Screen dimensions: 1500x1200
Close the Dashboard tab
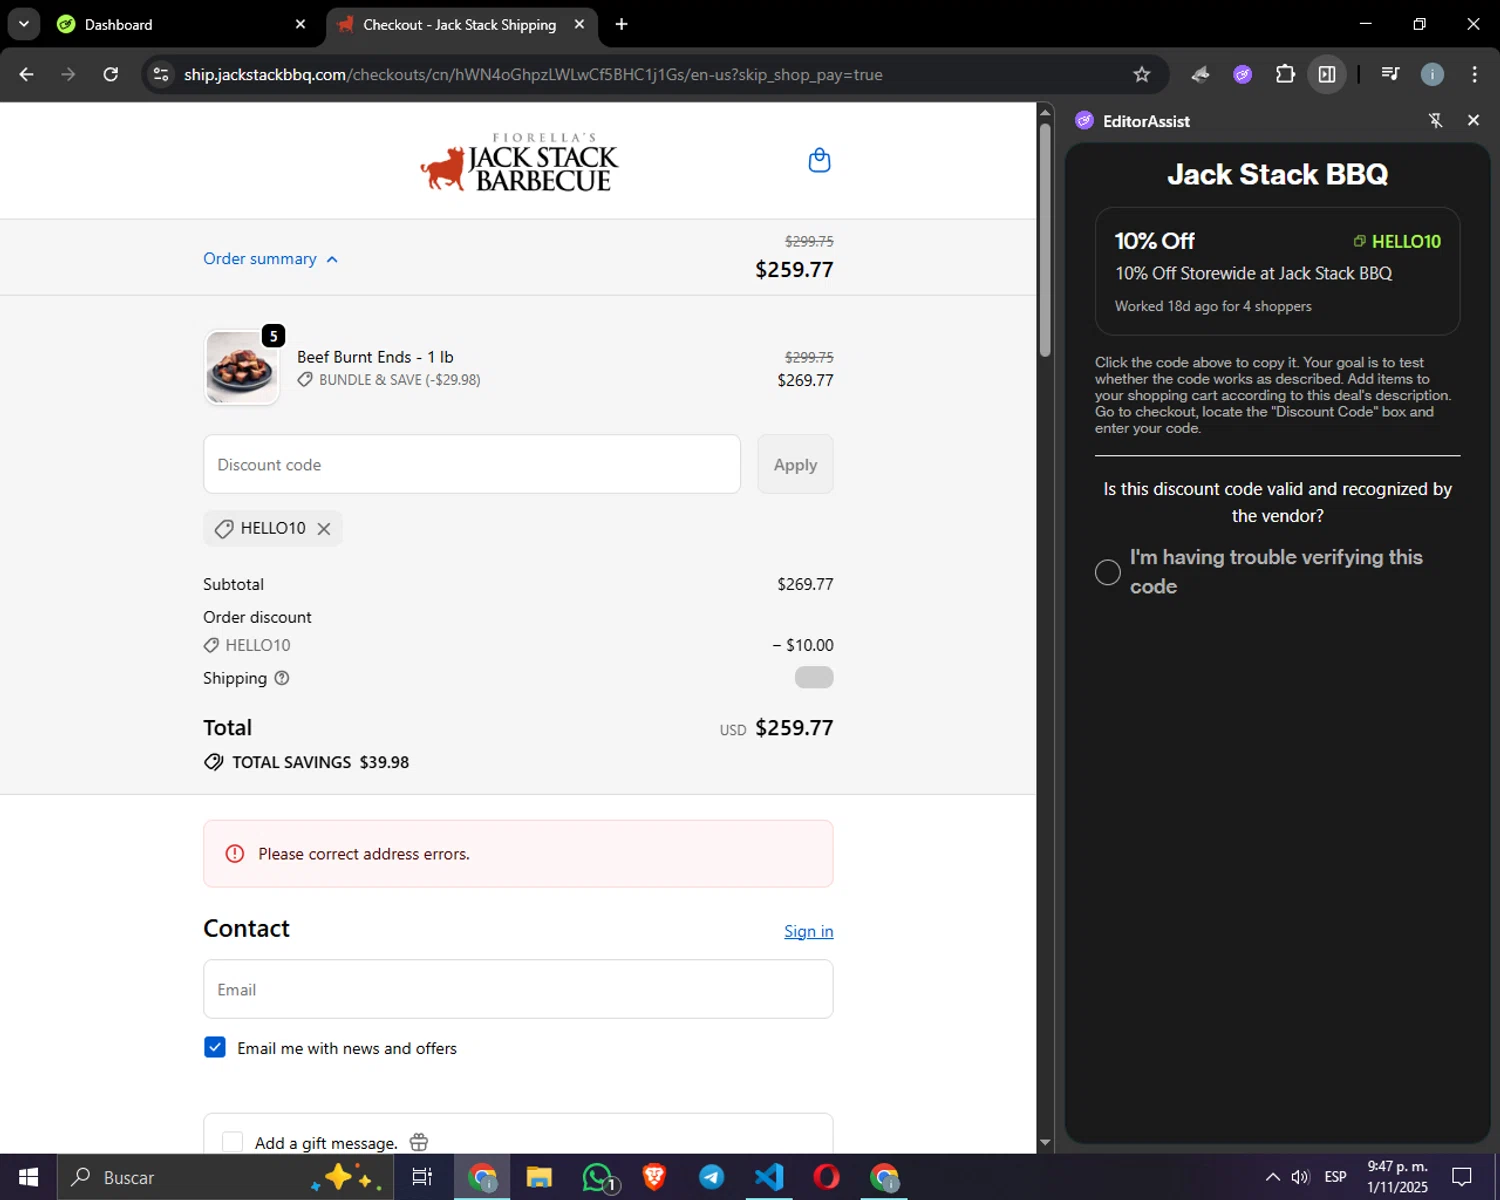coord(300,24)
